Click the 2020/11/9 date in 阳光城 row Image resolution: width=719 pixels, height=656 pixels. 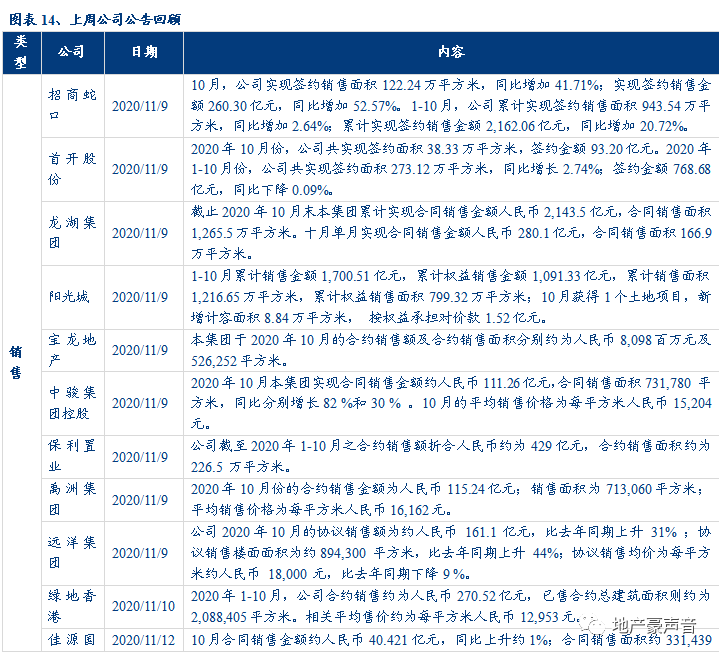coord(140,297)
